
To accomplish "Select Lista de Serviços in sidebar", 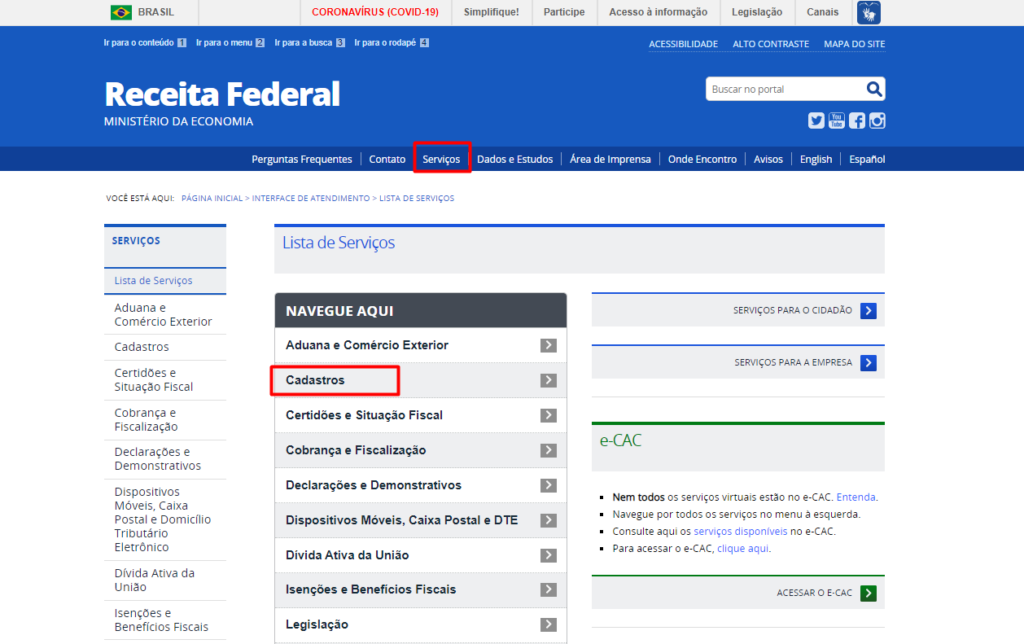I will coord(153,280).
